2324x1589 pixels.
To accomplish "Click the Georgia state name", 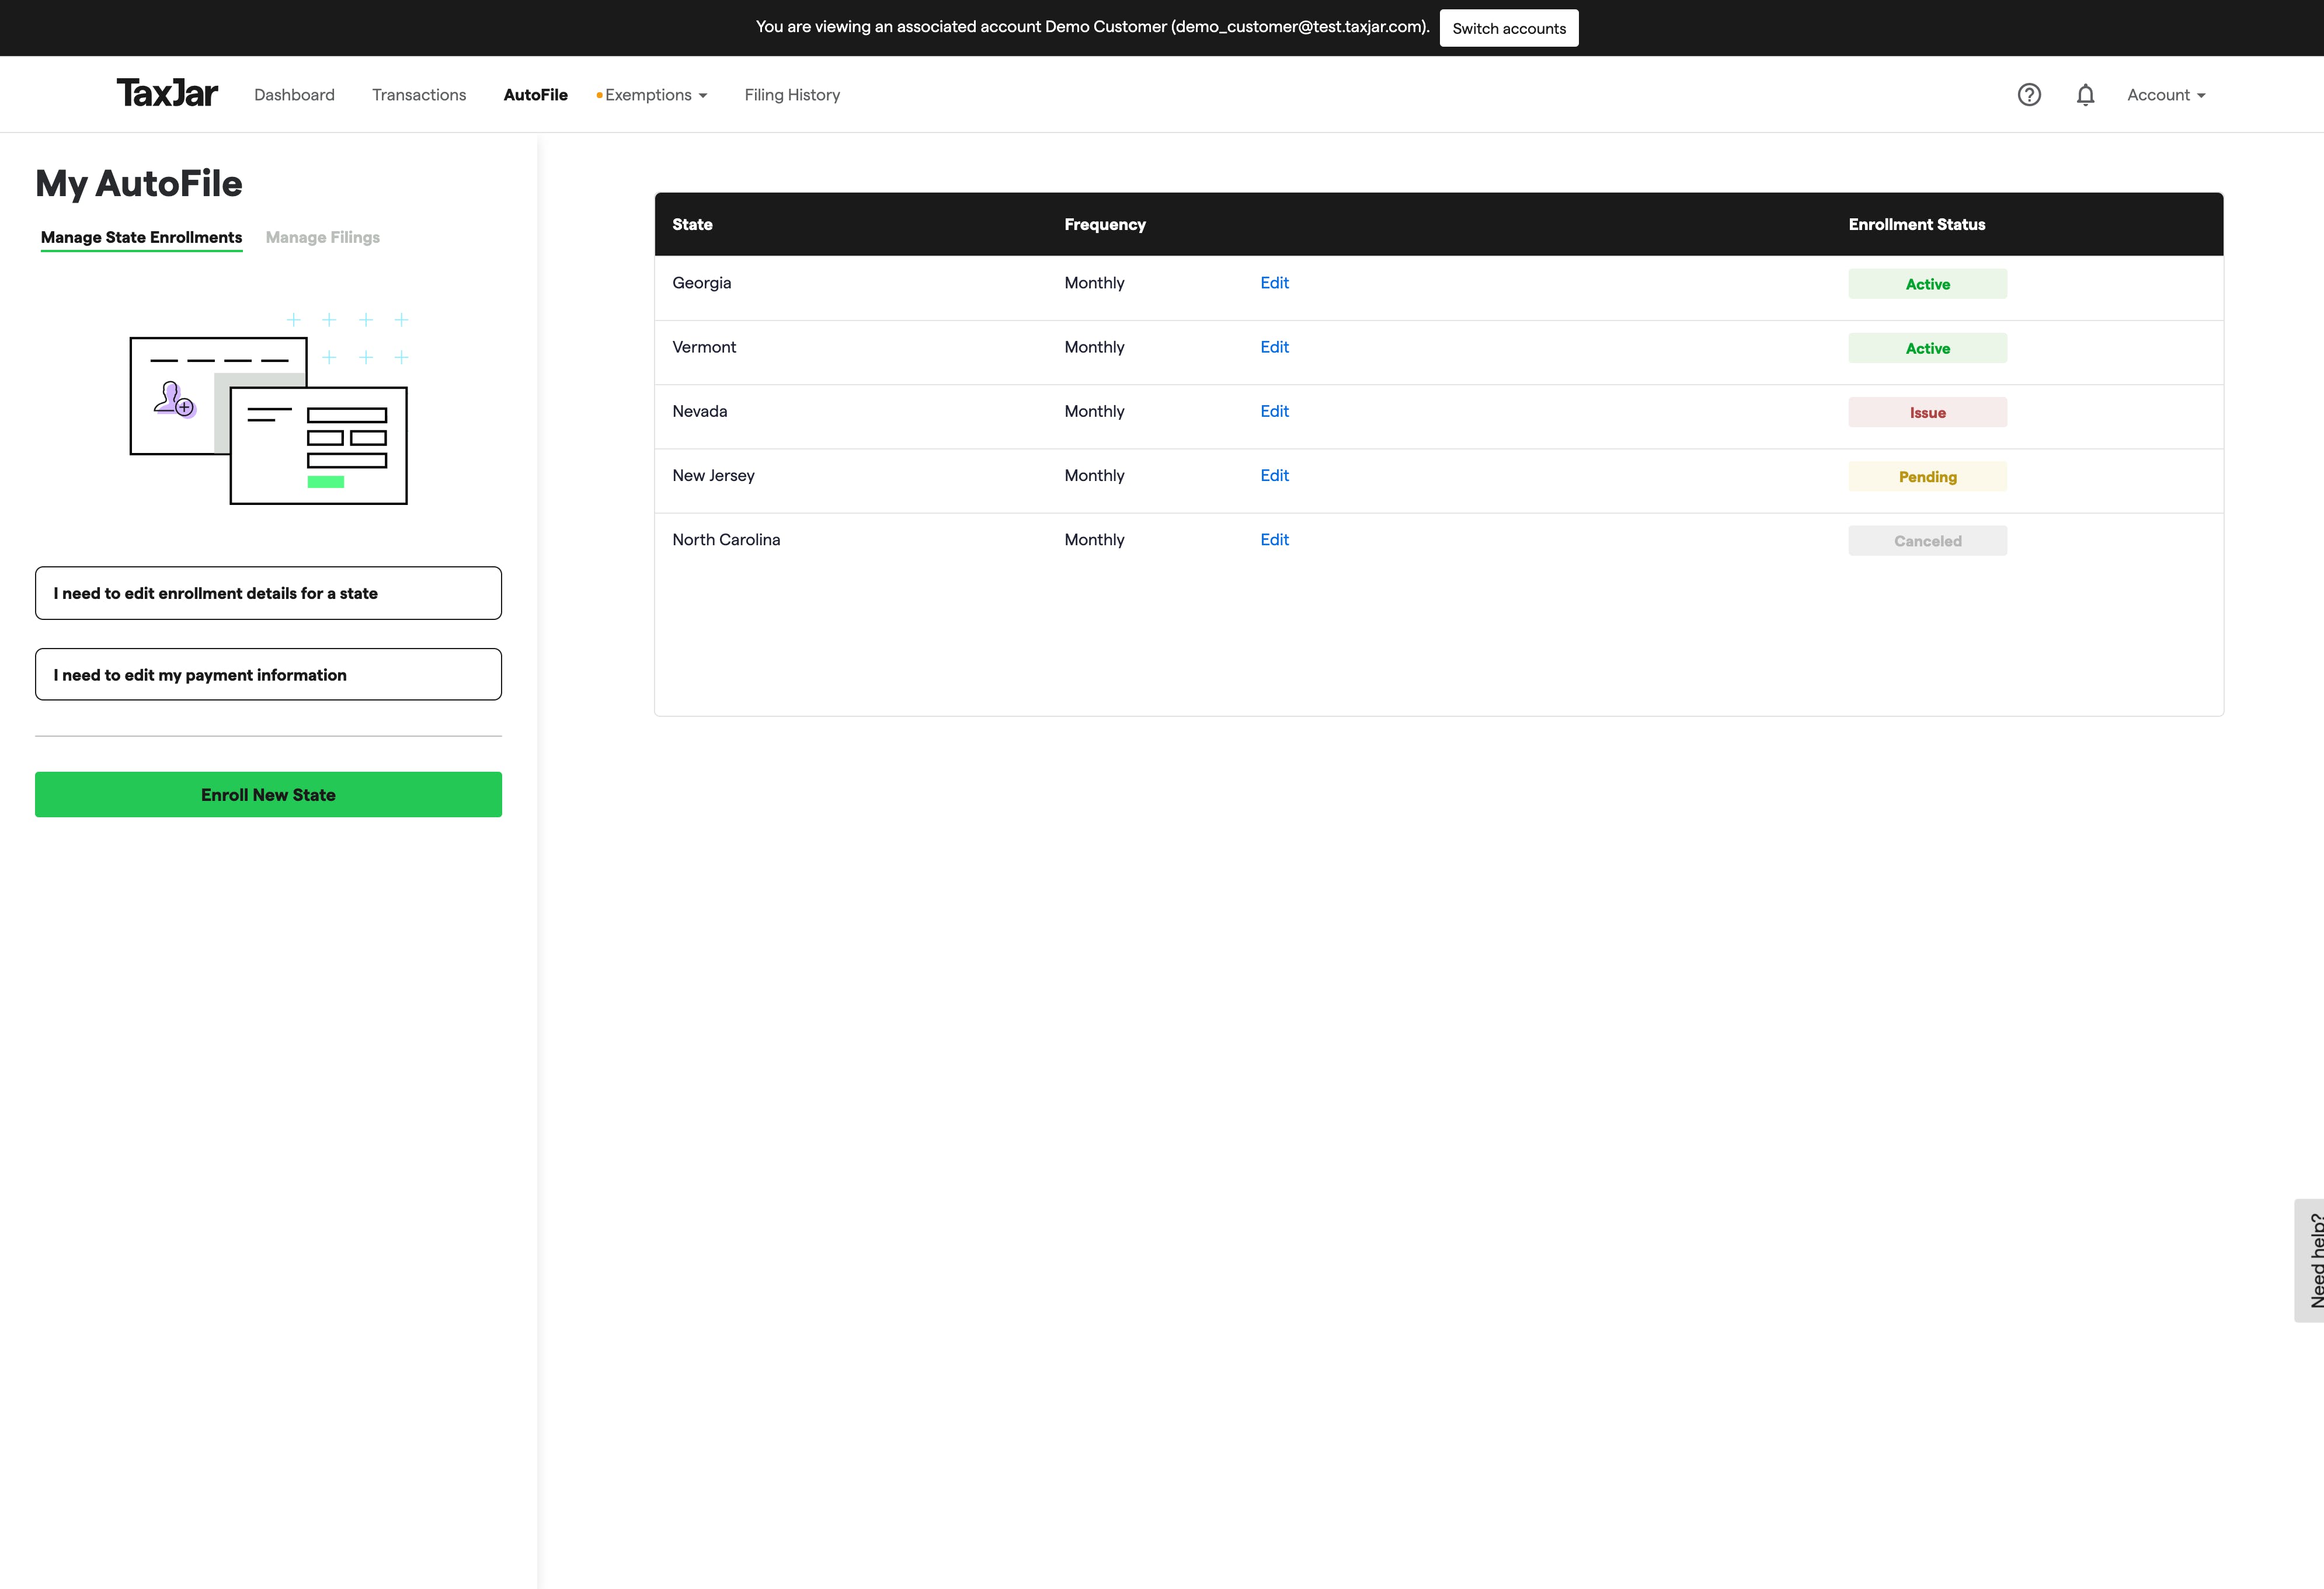I will coord(701,283).
